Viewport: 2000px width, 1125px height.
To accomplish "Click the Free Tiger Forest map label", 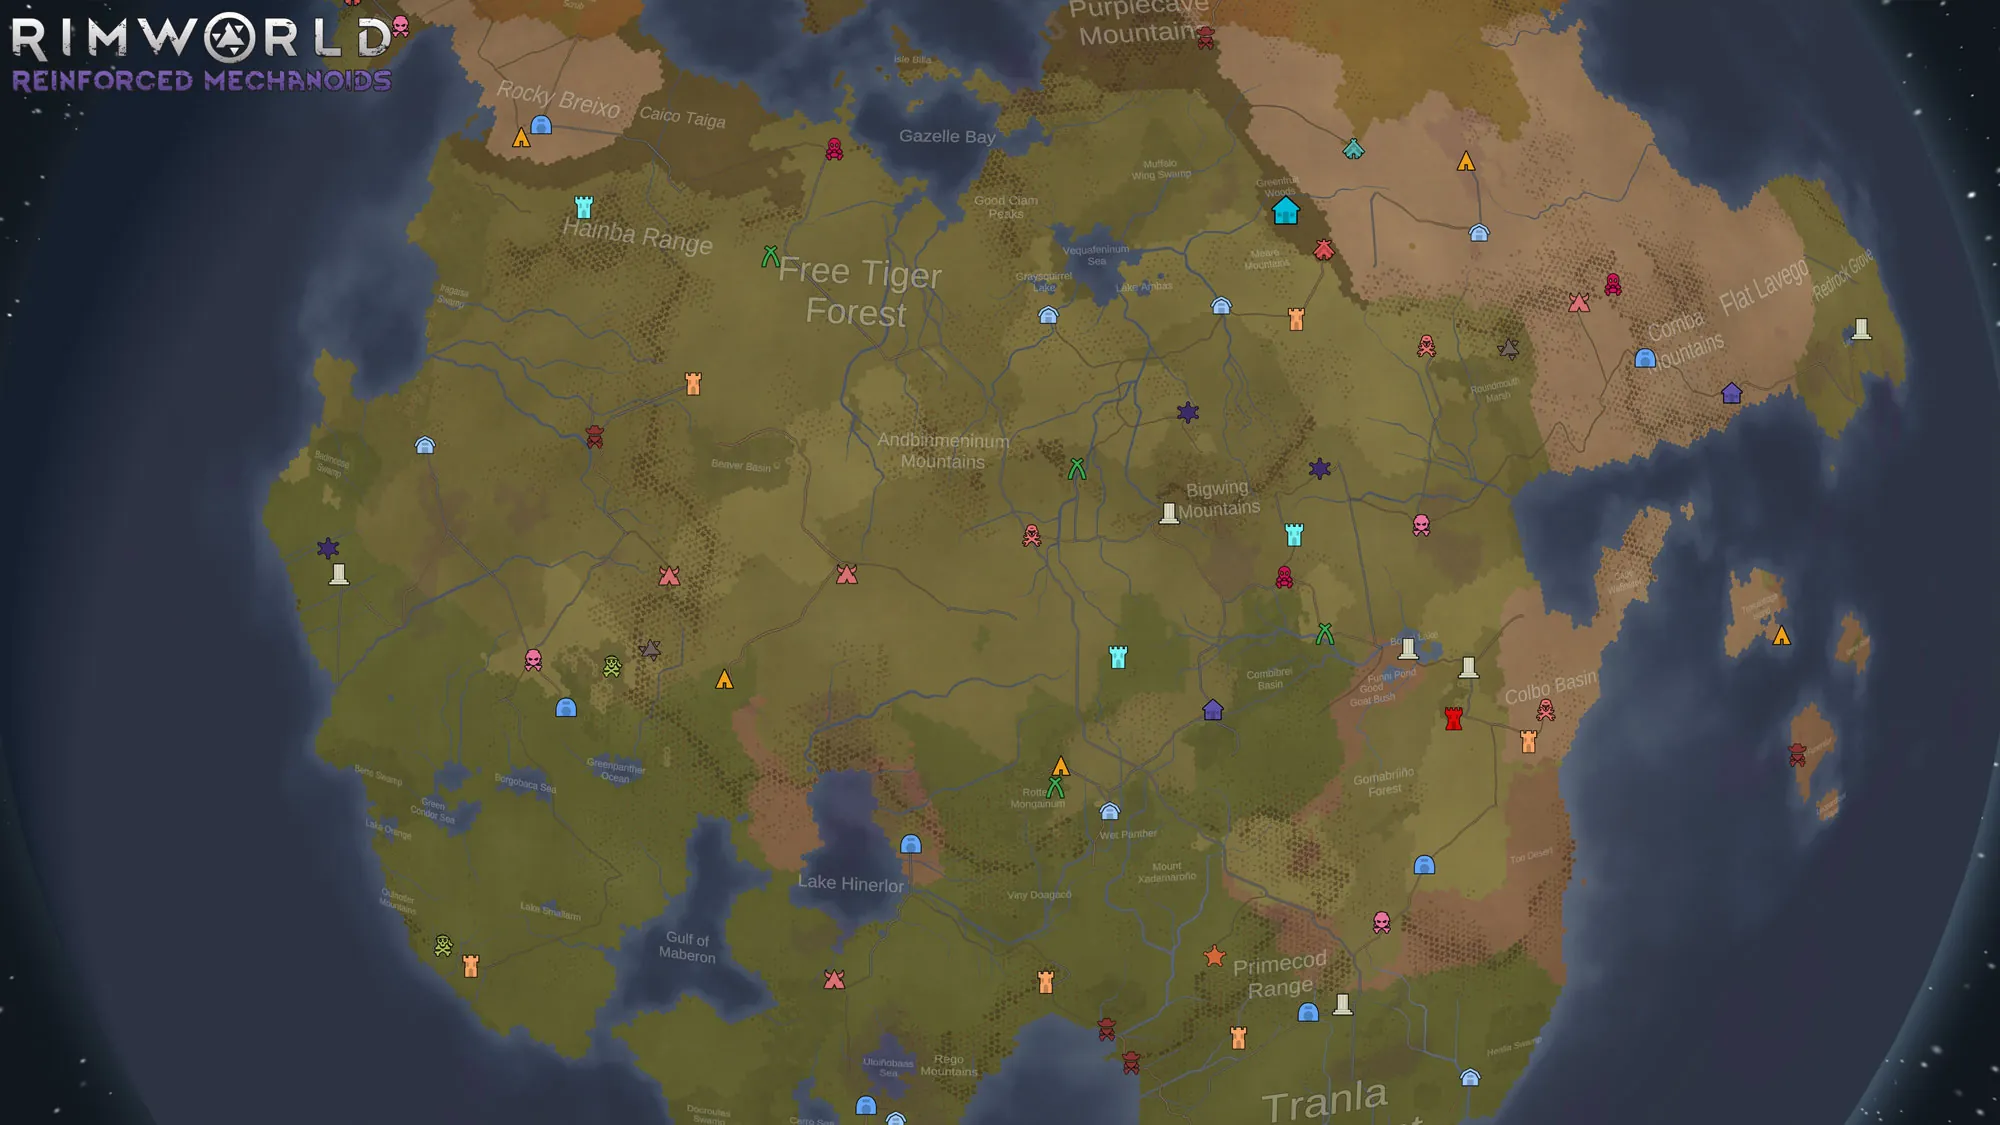I will [x=859, y=291].
